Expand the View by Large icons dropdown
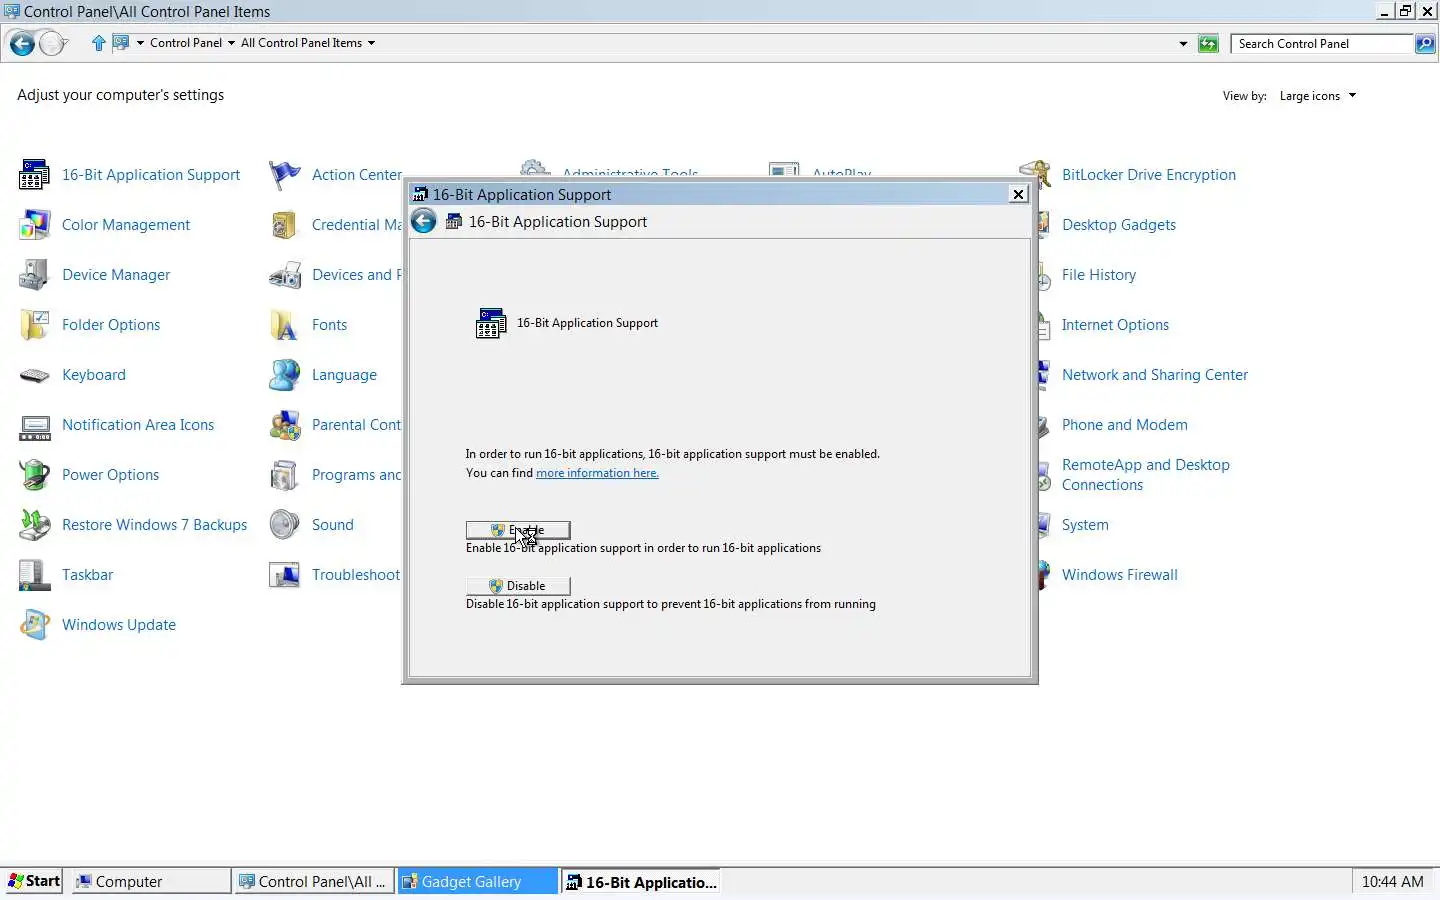The width and height of the screenshot is (1440, 900). point(1318,96)
